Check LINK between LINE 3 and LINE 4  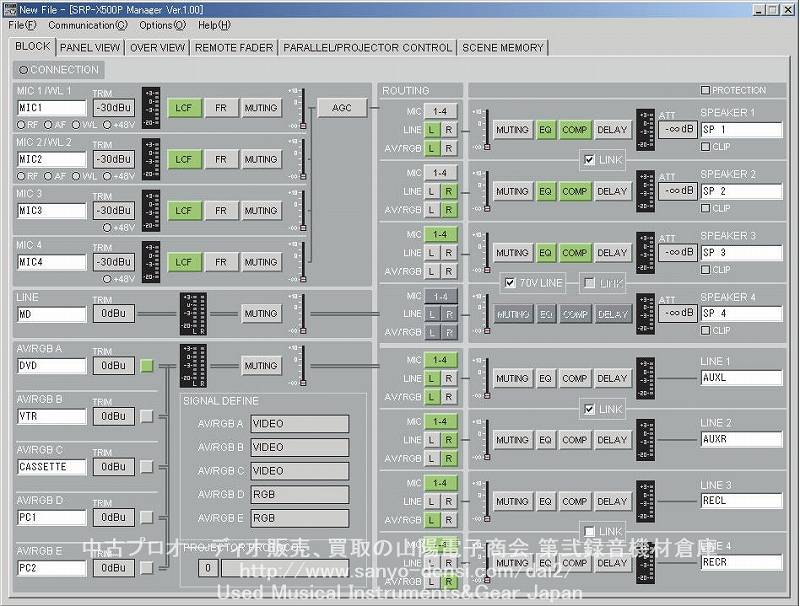(x=590, y=532)
